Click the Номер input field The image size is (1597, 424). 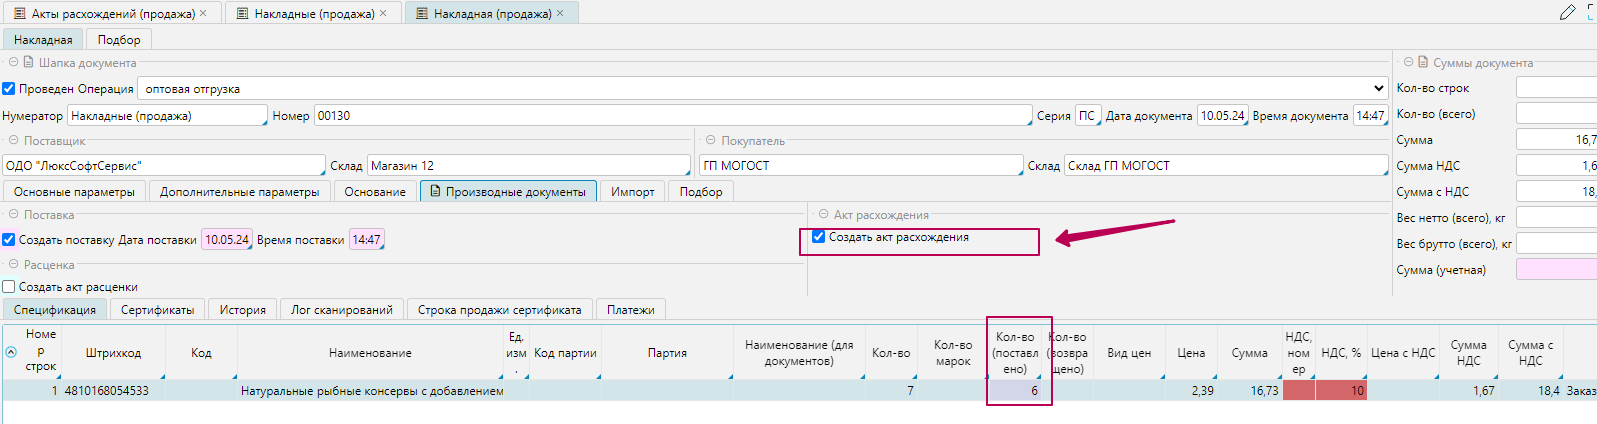point(670,116)
